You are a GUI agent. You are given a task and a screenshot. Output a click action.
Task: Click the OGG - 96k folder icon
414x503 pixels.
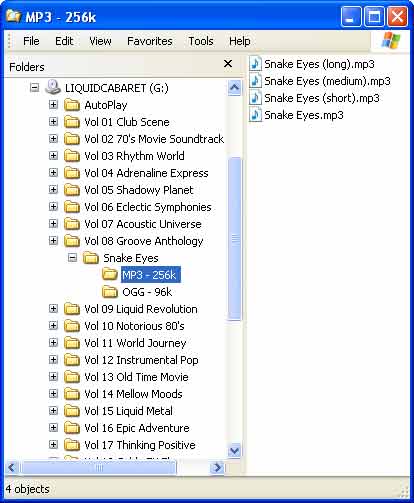[110, 292]
